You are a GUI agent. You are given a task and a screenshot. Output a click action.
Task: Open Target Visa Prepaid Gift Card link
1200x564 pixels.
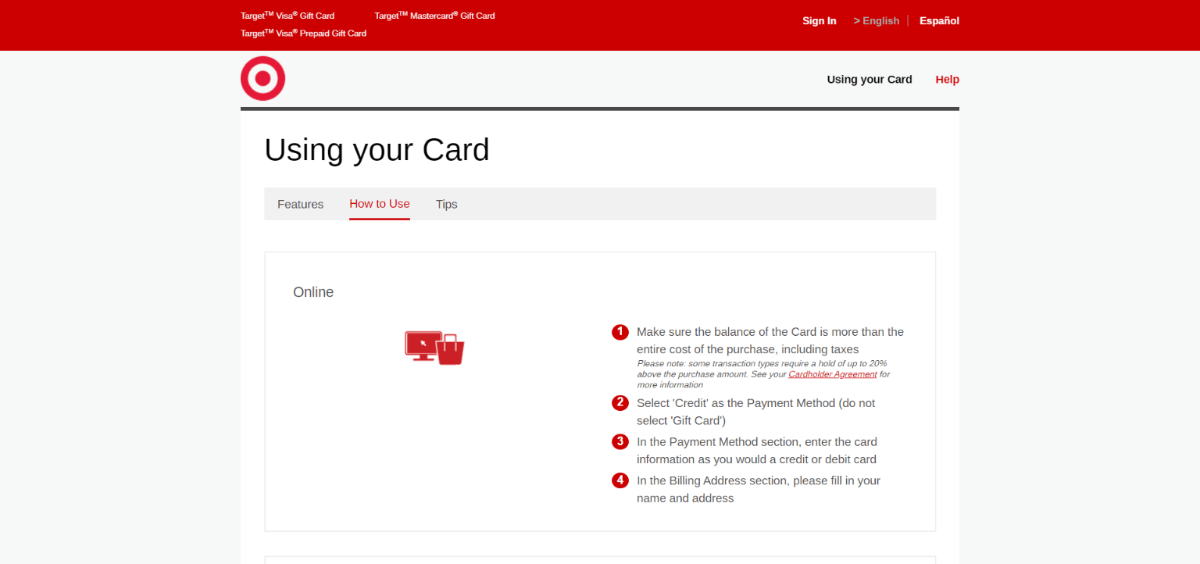(x=304, y=33)
